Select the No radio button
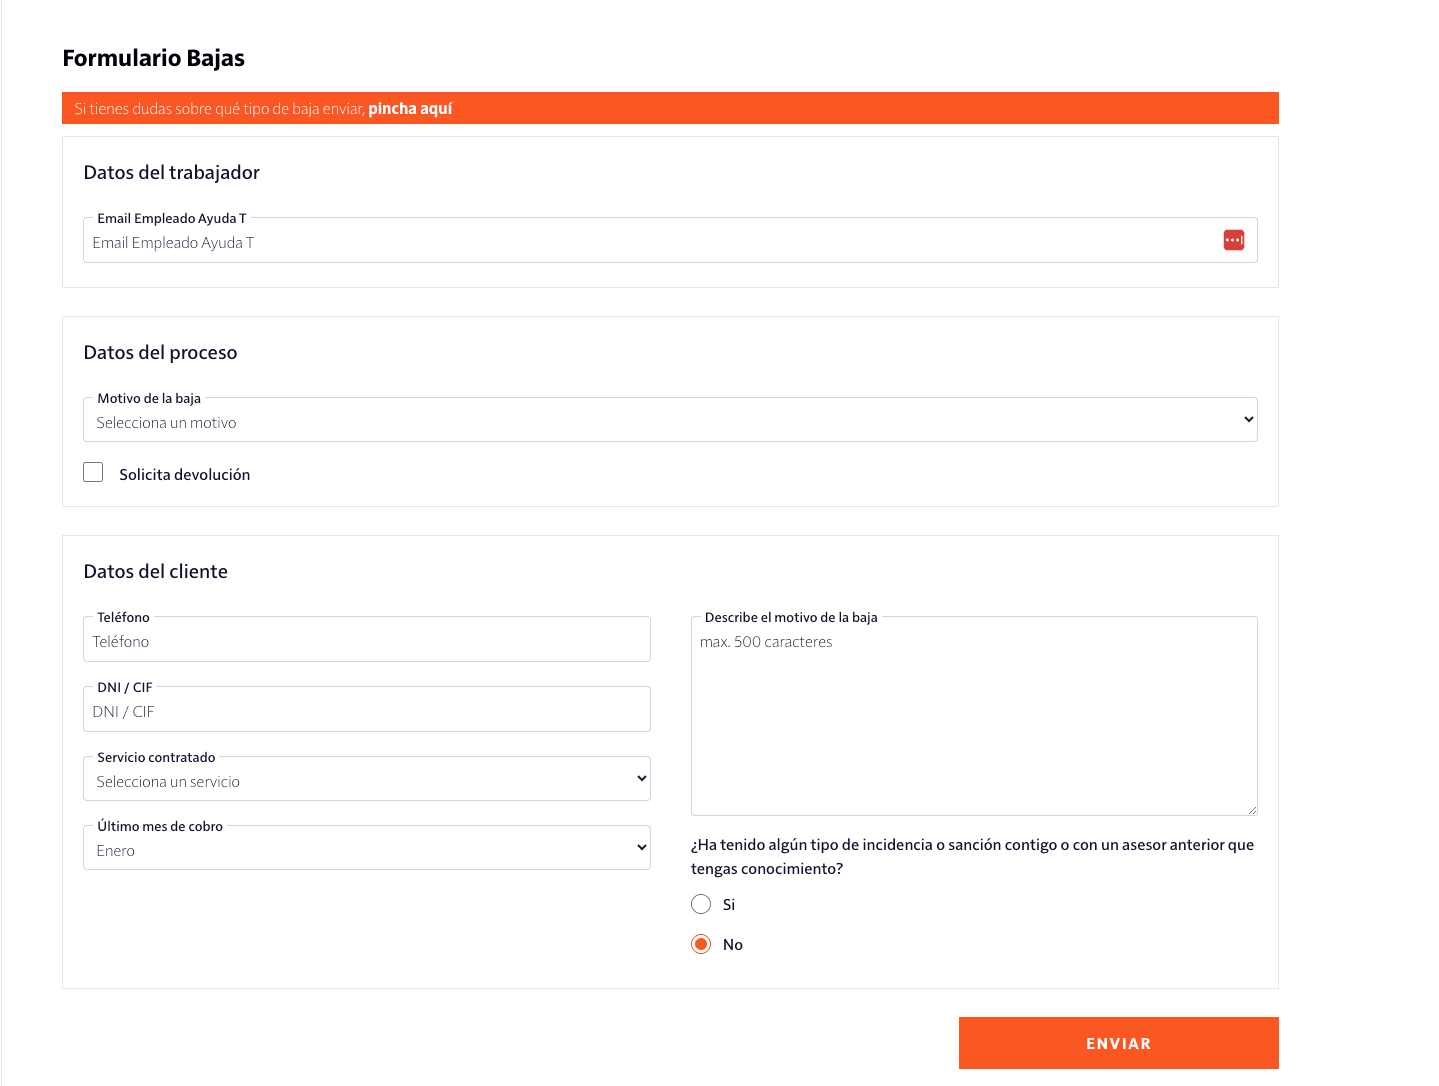 701,944
